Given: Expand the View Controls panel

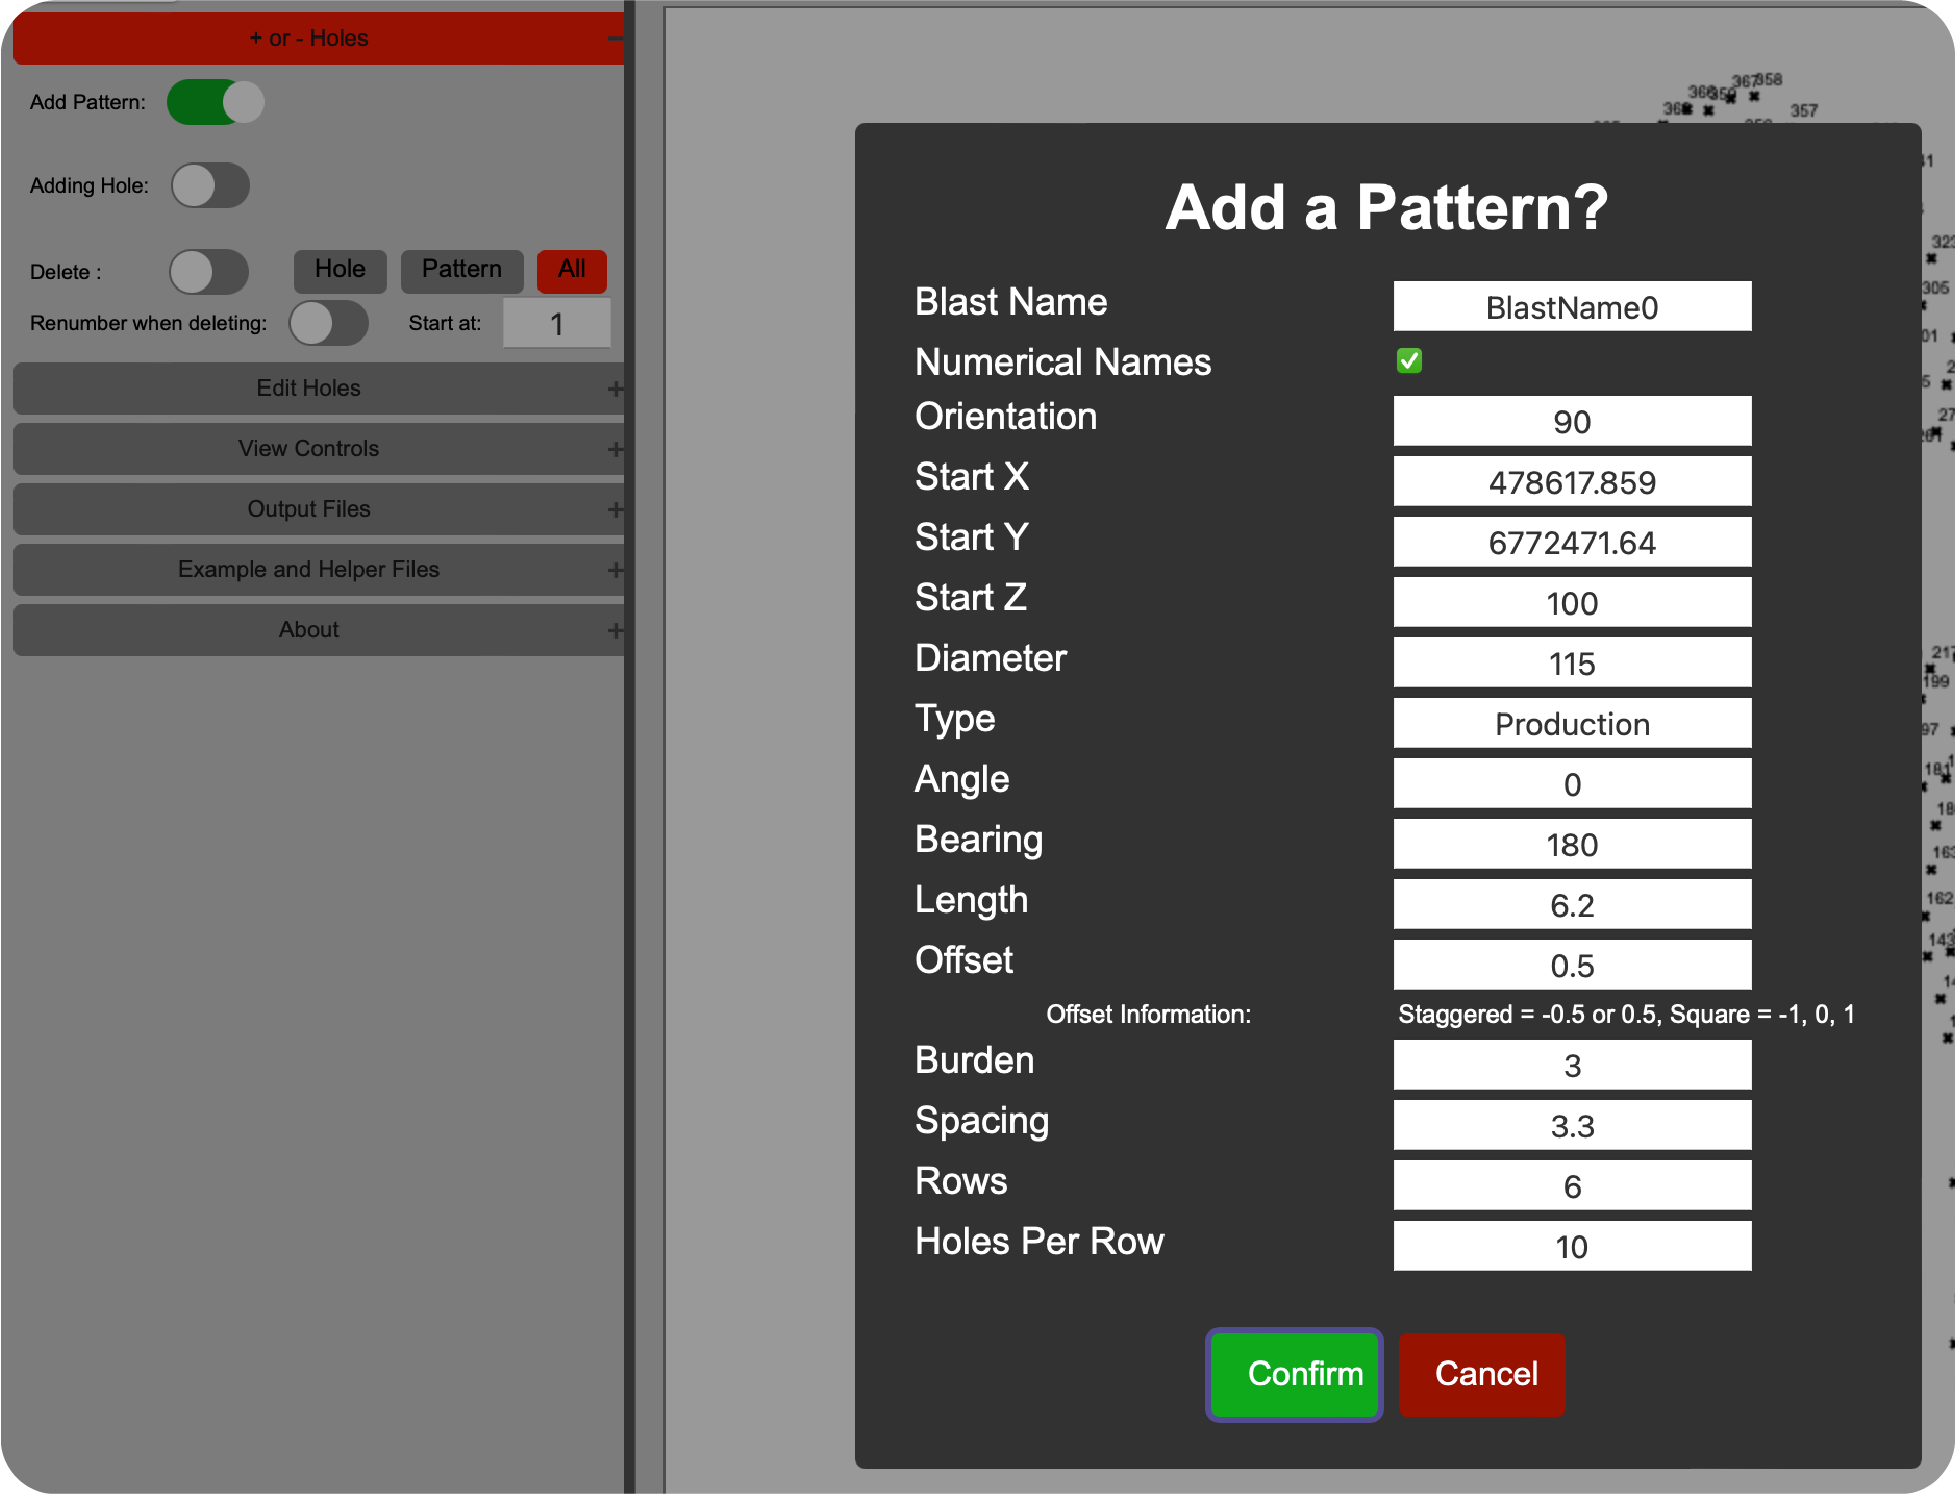Looking at the screenshot, I should [308, 448].
